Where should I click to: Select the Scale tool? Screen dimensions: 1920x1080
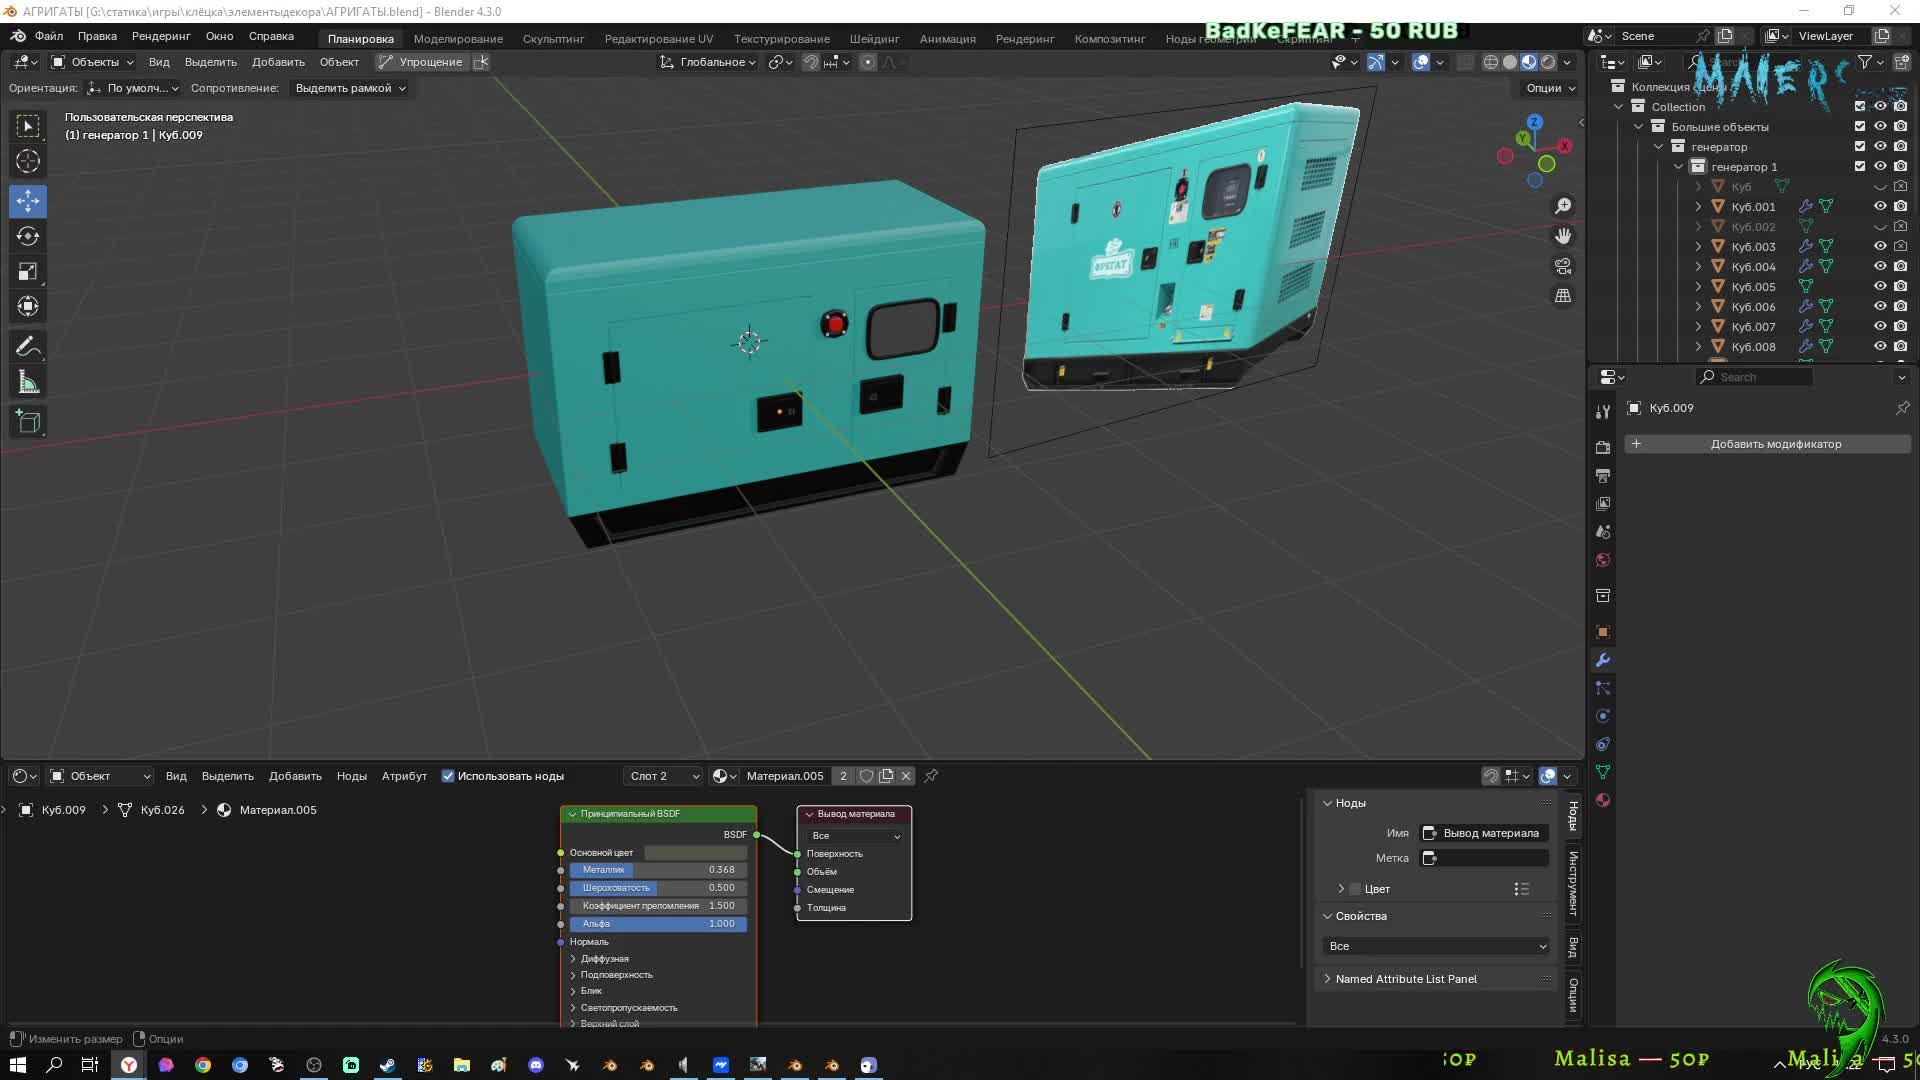(28, 272)
